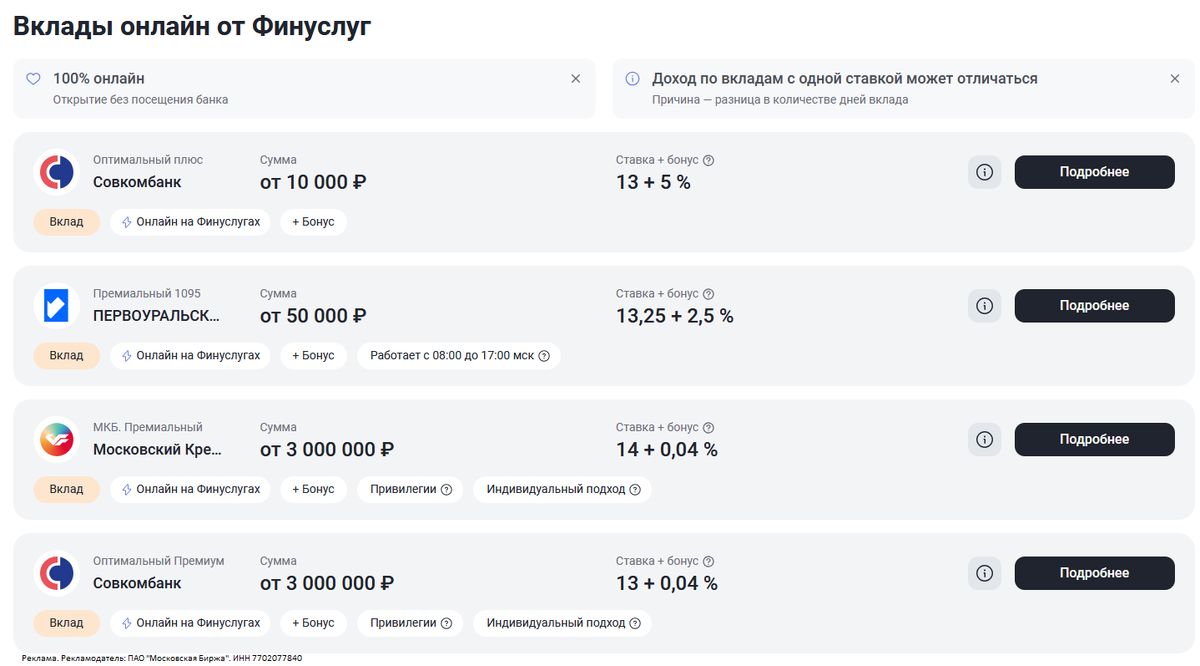This screenshot has height=666, width=1200.
Task: Click the rate "13 + 0,04 %"
Action: pos(667,583)
